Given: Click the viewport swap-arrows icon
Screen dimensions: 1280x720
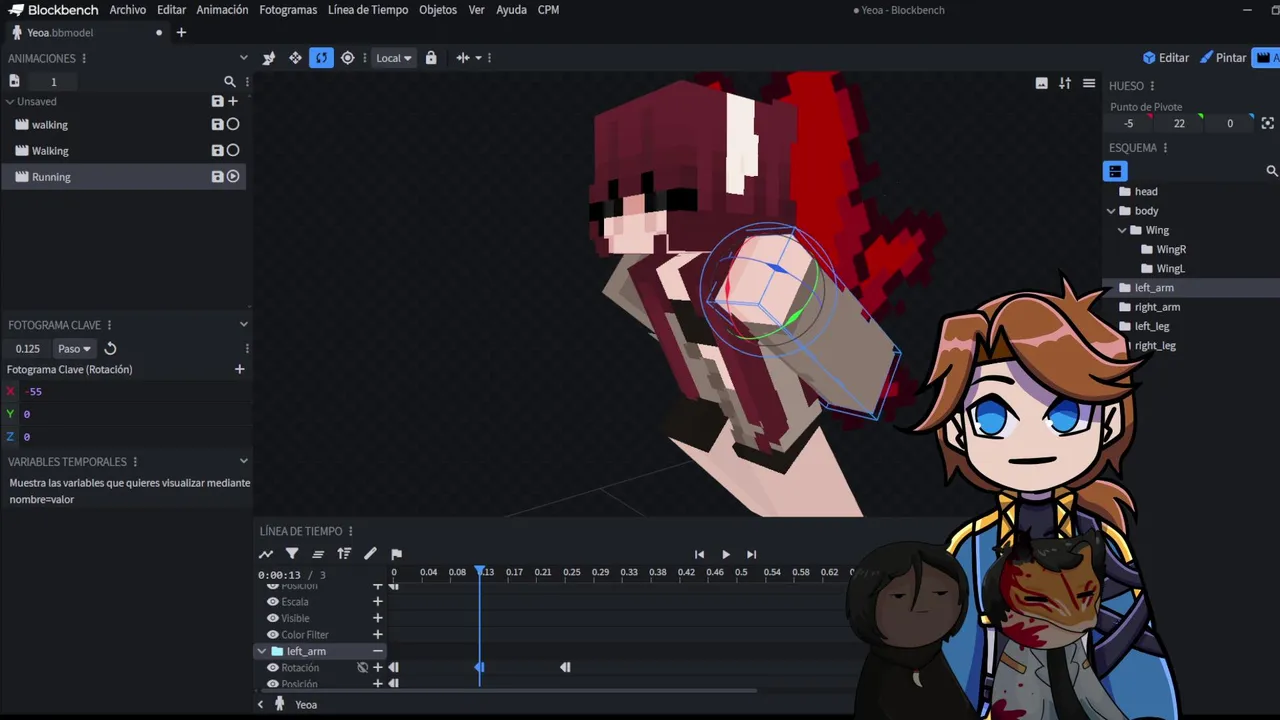Looking at the screenshot, I should click(x=1065, y=83).
